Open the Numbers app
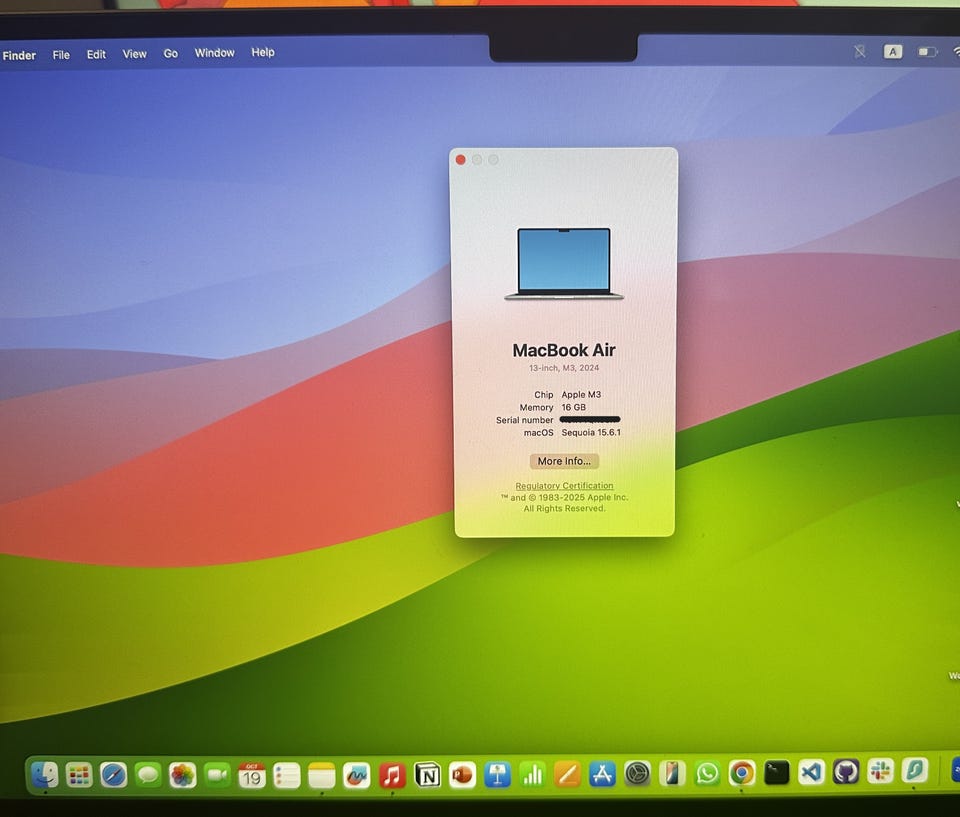960x817 pixels. coord(533,775)
